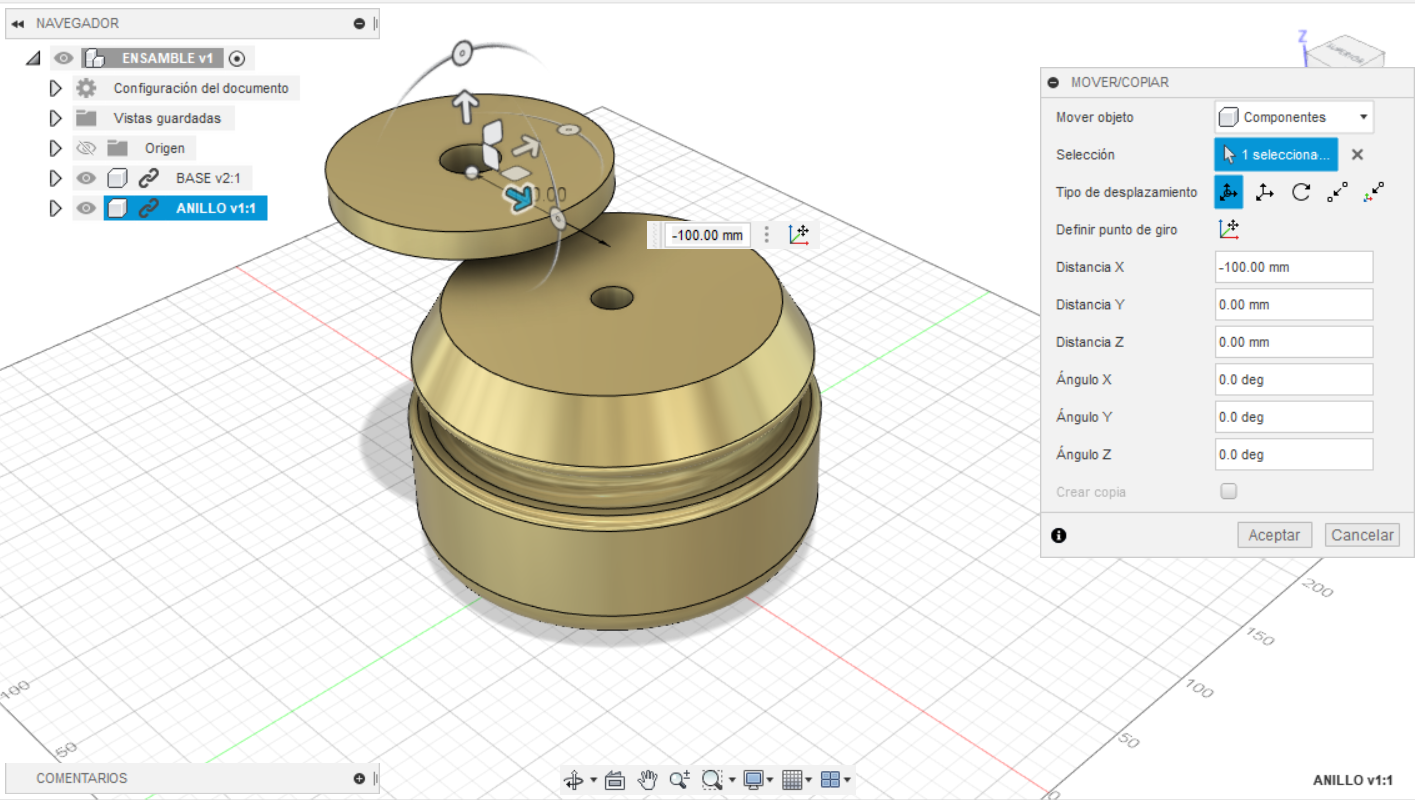Click the link icon of ANILLO v1:1
The image size is (1415, 800).
pyautogui.click(x=149, y=208)
